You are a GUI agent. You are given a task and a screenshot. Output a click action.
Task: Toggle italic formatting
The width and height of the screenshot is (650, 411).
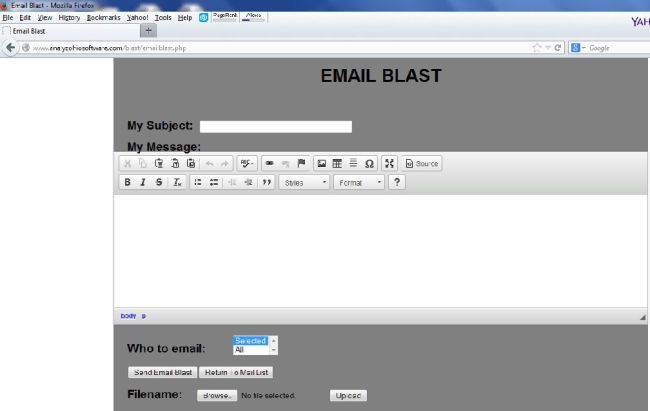click(x=143, y=182)
